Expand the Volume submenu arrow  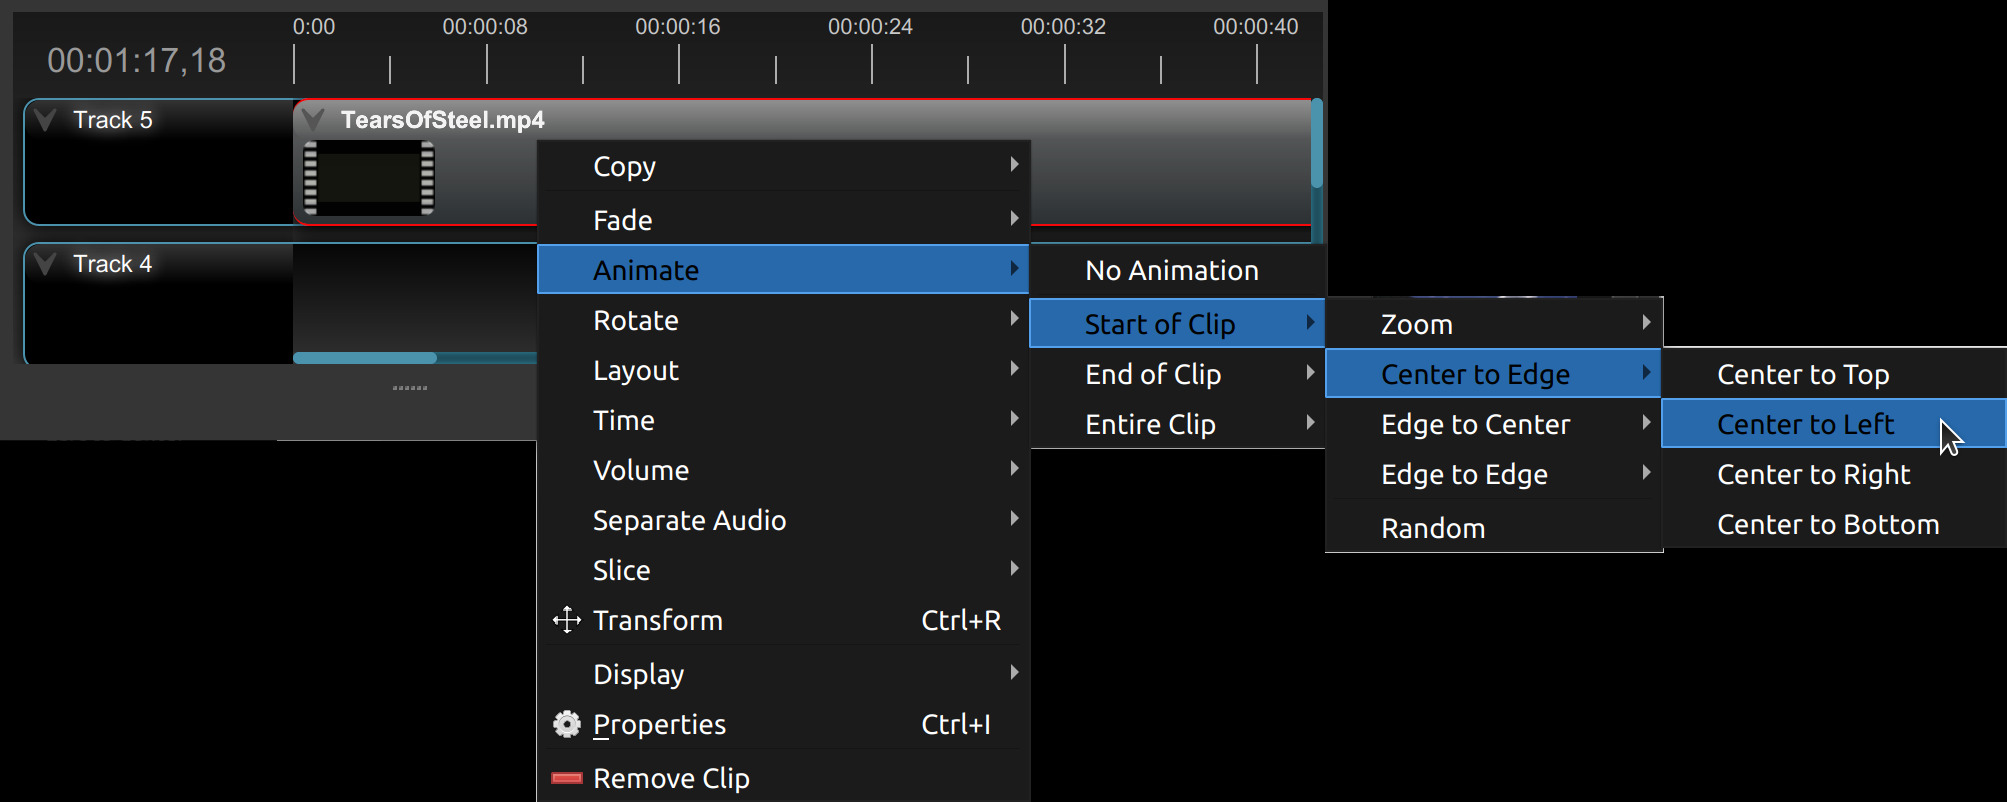pyautogui.click(x=1016, y=468)
